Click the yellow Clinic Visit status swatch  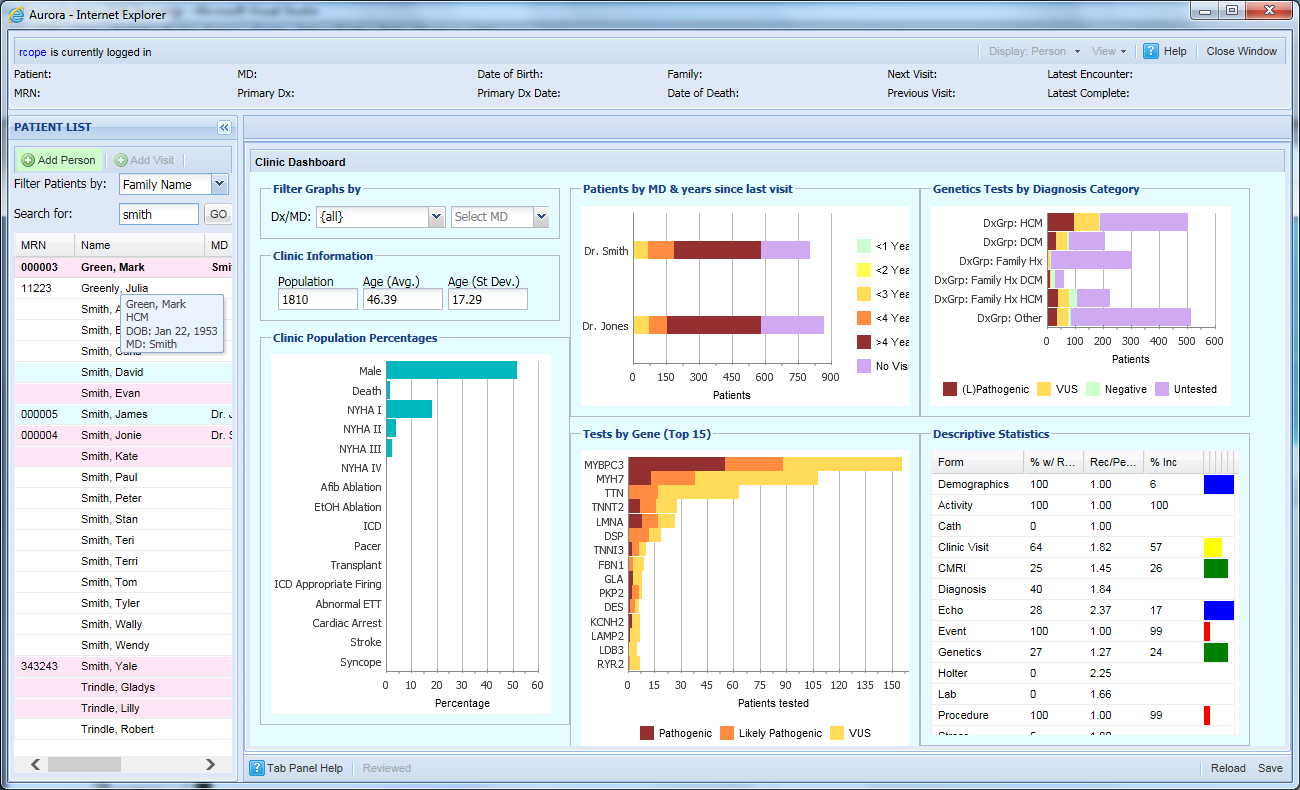(x=1212, y=547)
